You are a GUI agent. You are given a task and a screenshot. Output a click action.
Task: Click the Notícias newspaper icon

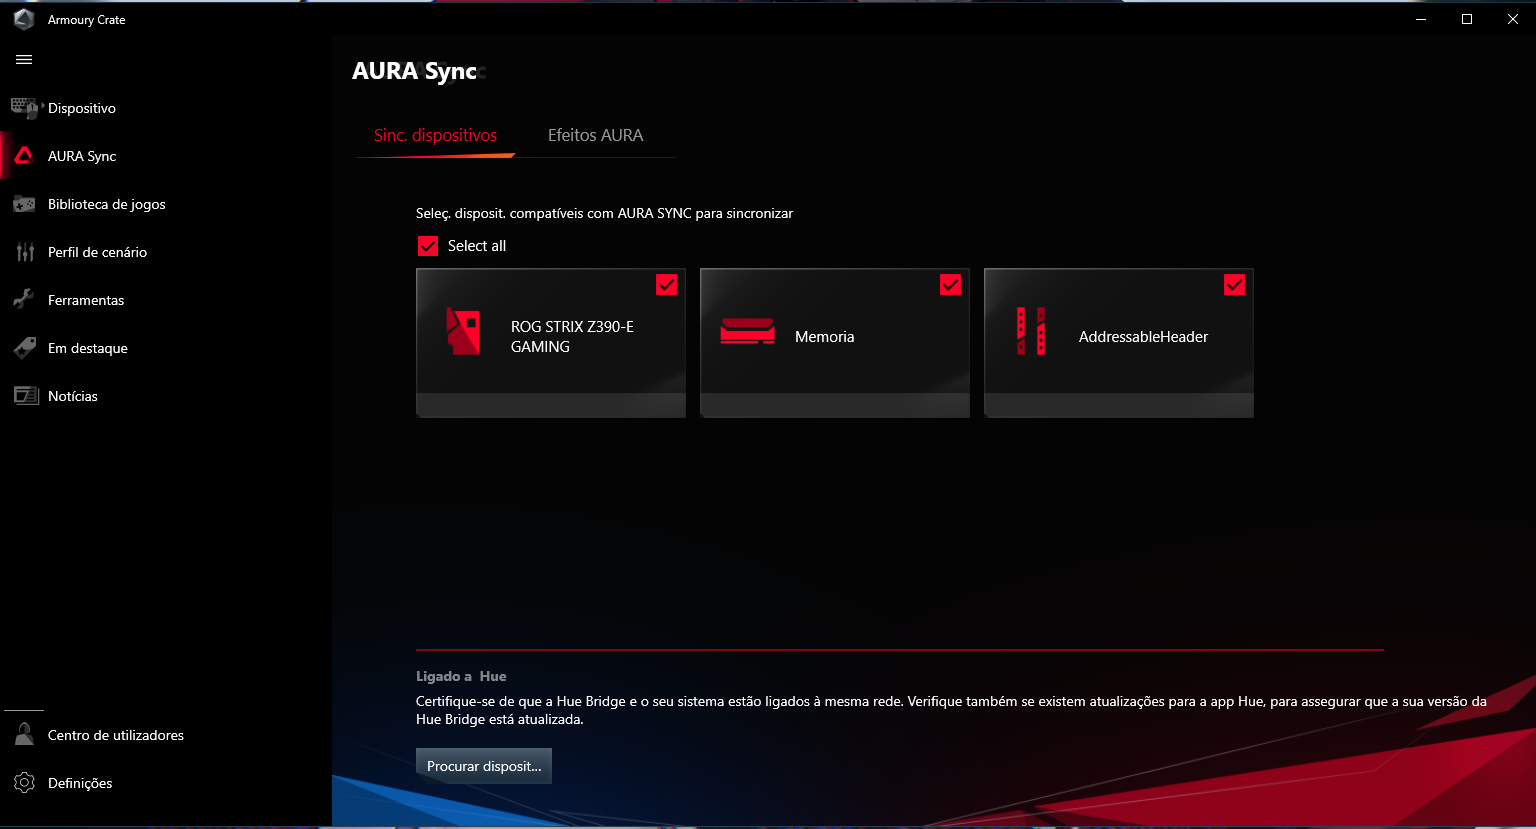24,396
